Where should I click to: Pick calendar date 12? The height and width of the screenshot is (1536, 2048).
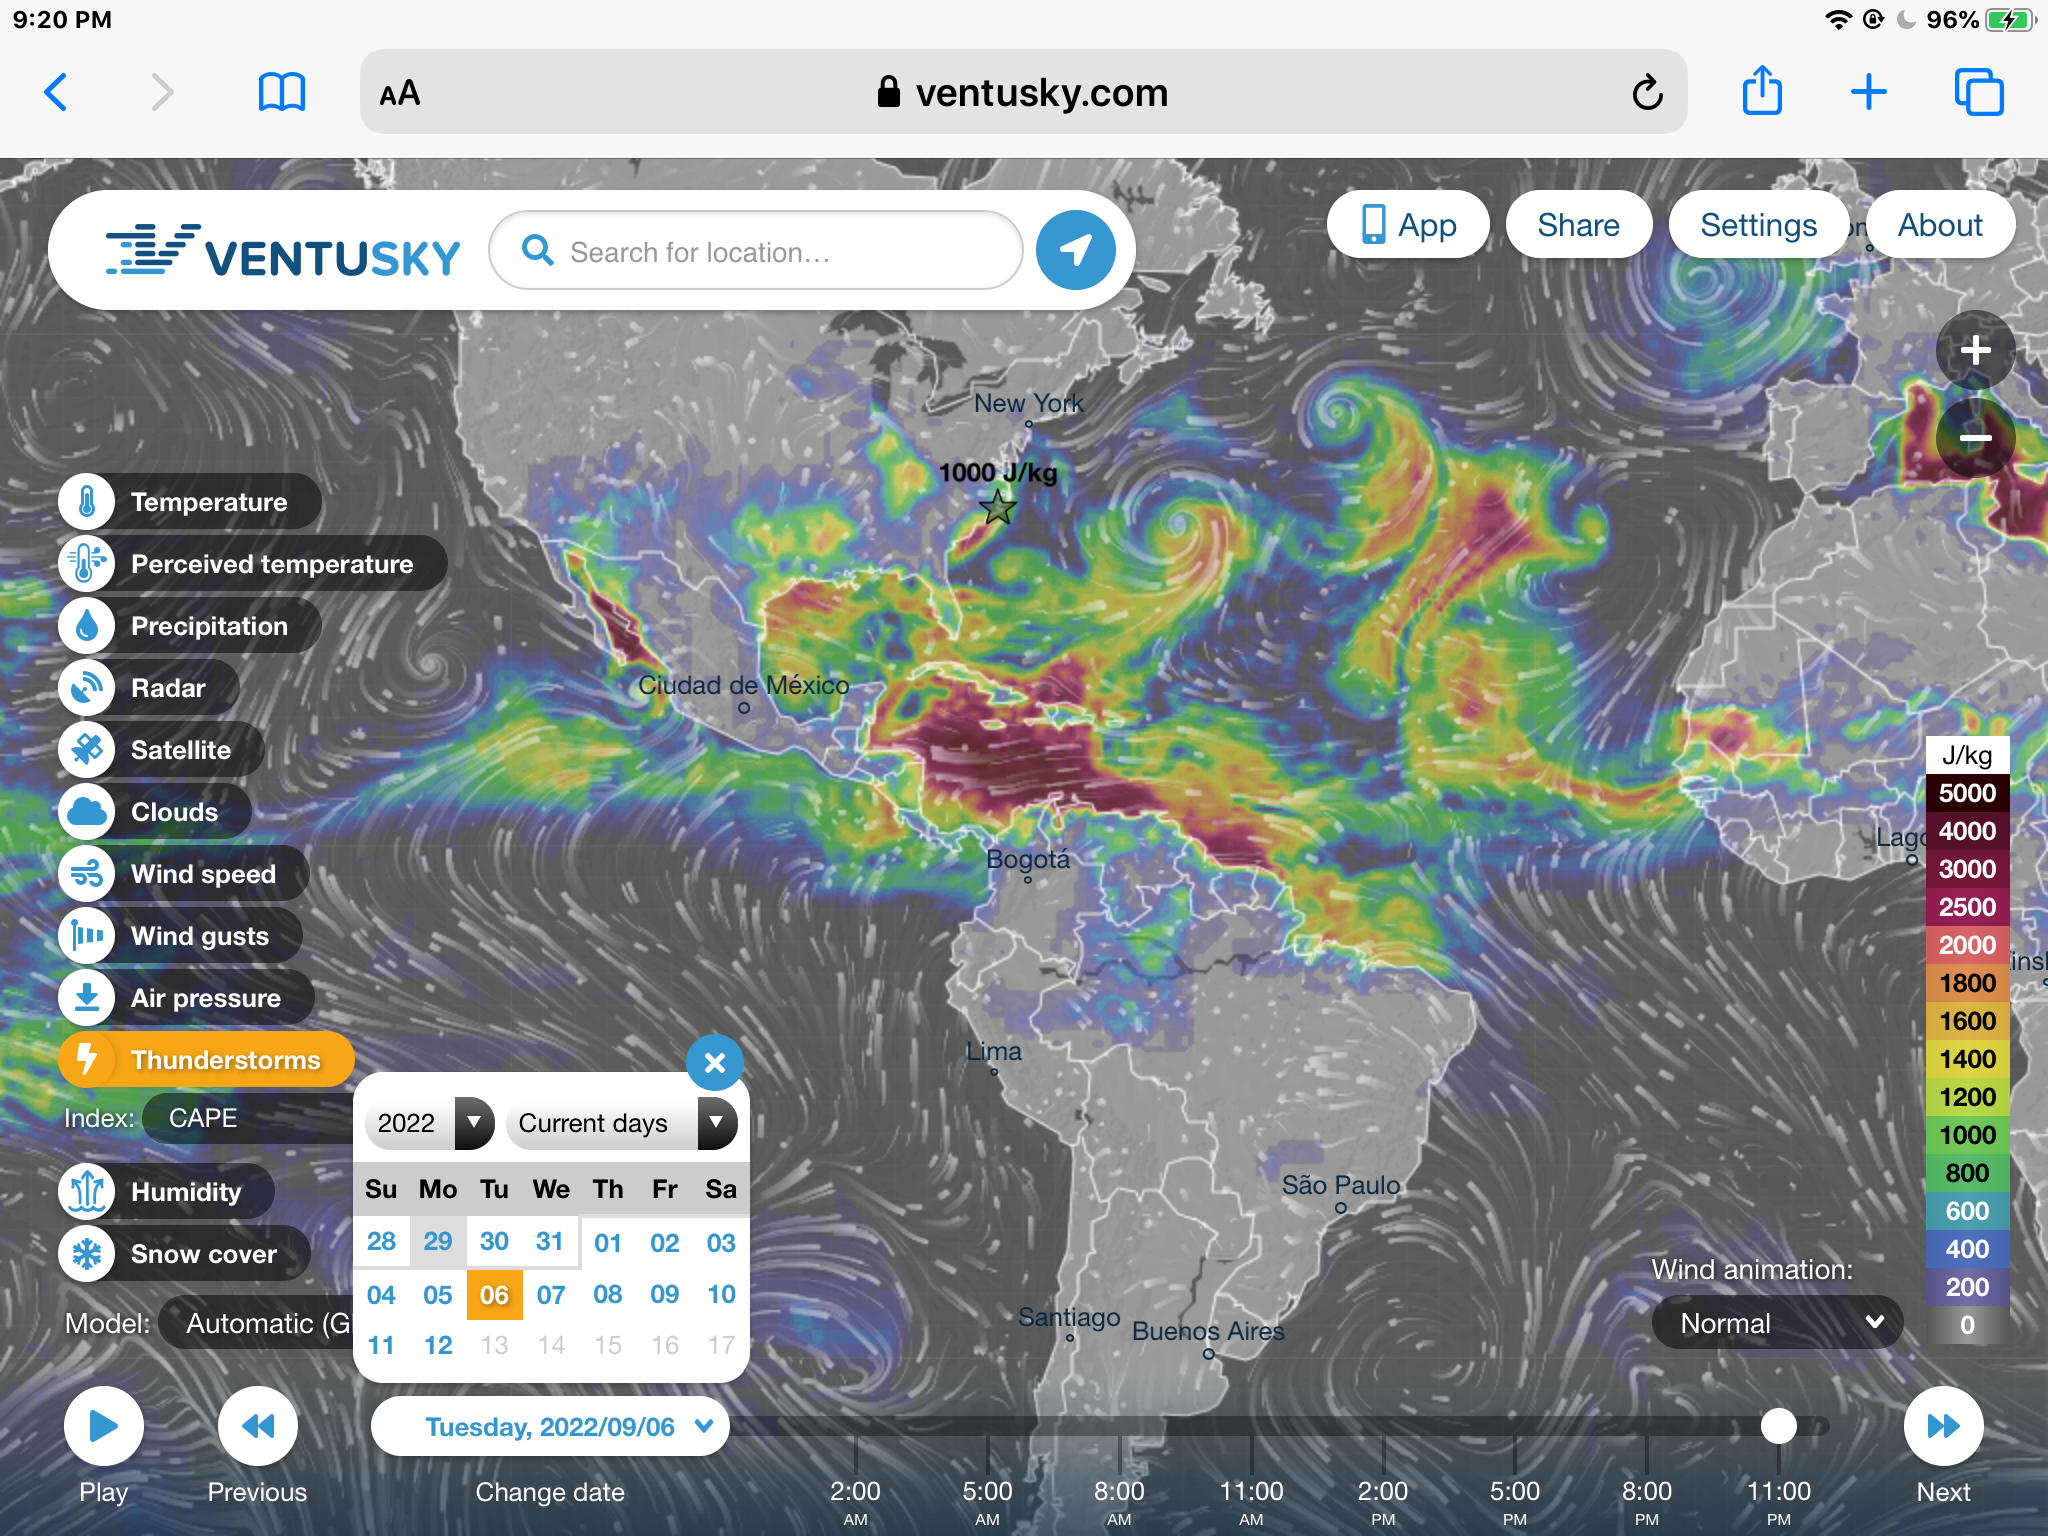click(438, 1345)
